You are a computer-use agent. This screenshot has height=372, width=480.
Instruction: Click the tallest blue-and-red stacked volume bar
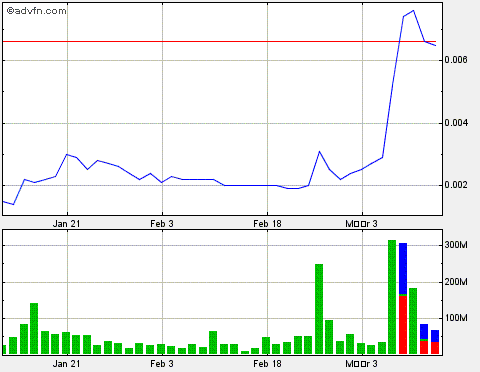click(x=403, y=298)
